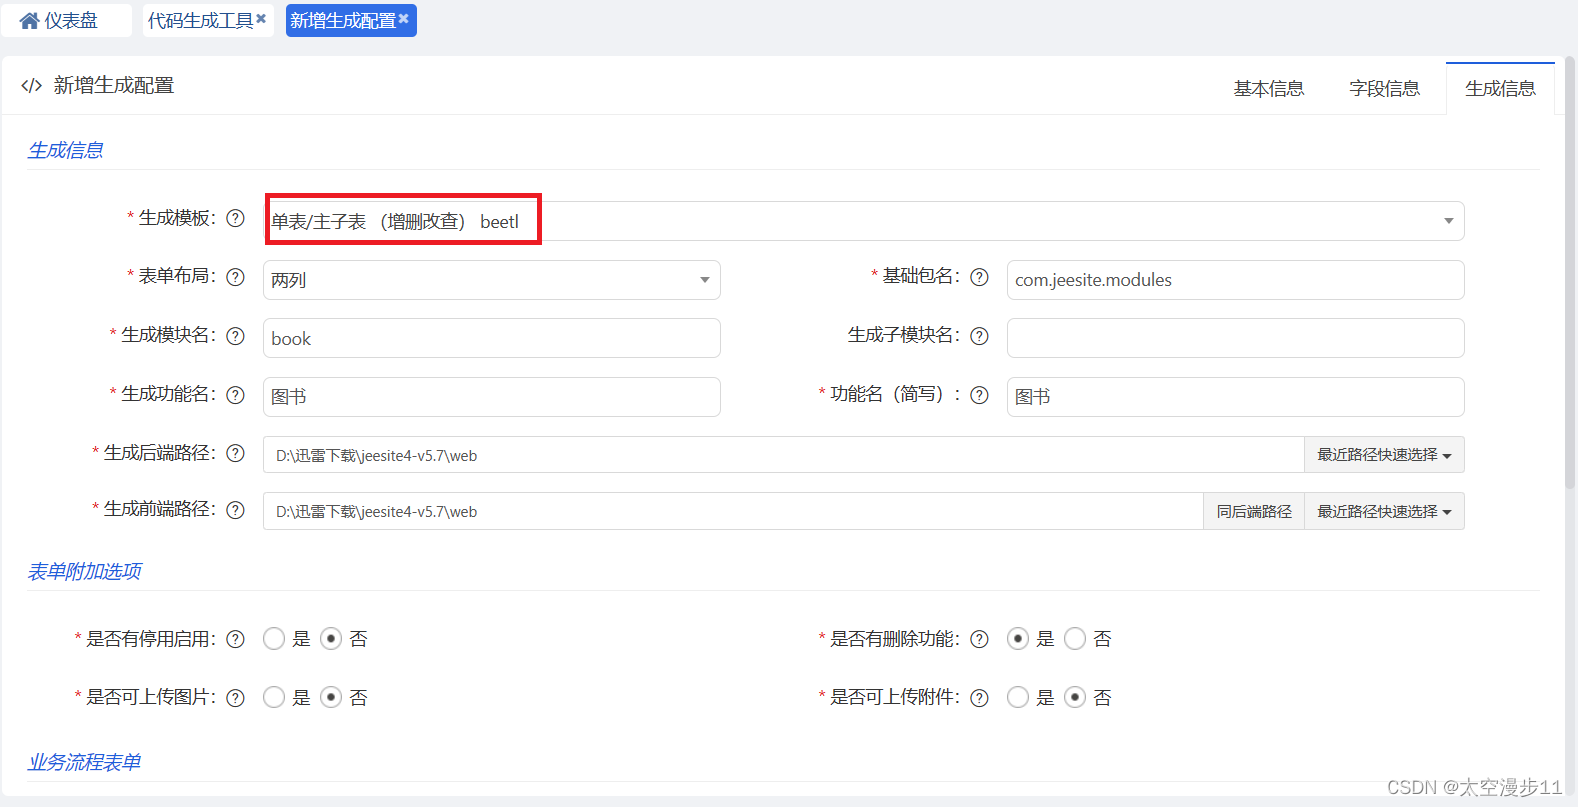The image size is (1578, 807).
Task: Open help icon for 是否有停用启用
Action: (x=235, y=639)
